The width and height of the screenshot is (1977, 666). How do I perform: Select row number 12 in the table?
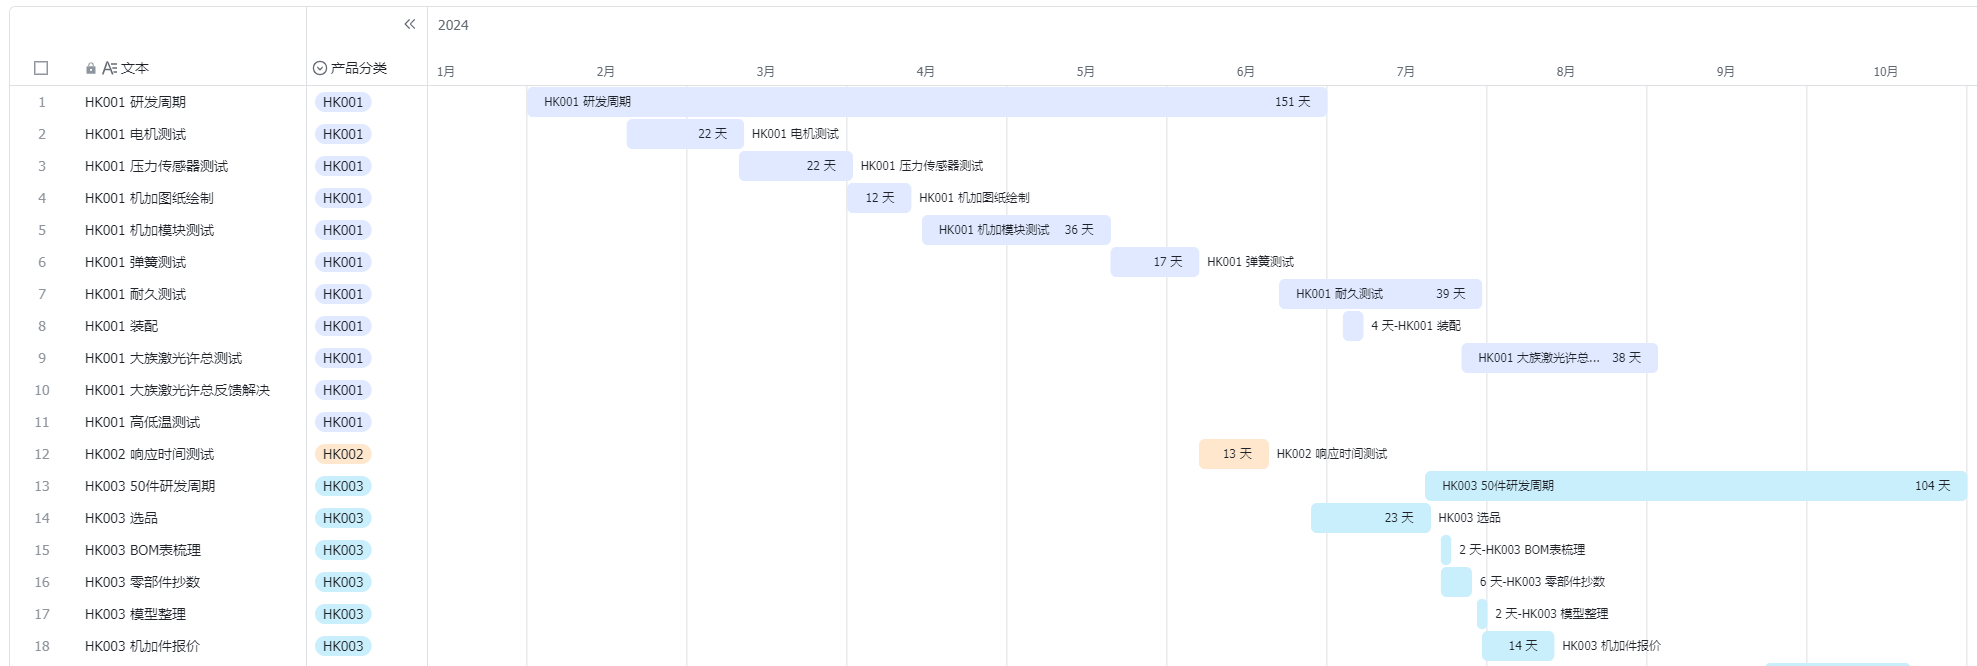coord(42,454)
